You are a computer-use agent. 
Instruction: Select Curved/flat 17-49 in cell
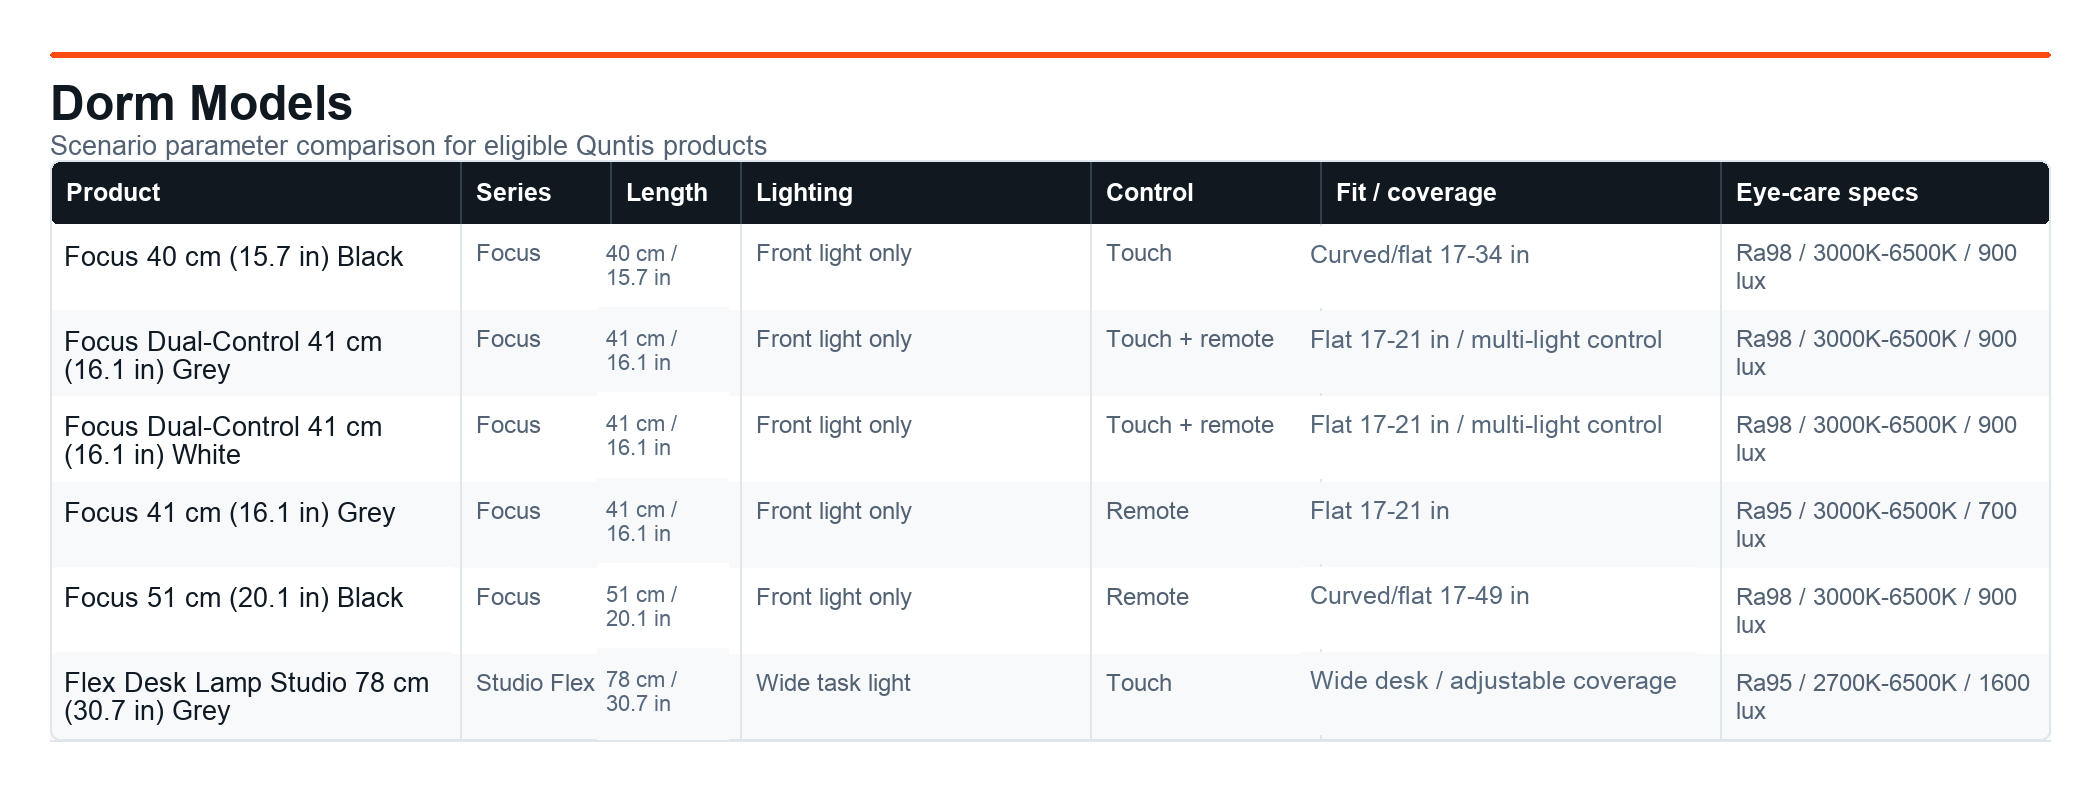pos(1419,596)
